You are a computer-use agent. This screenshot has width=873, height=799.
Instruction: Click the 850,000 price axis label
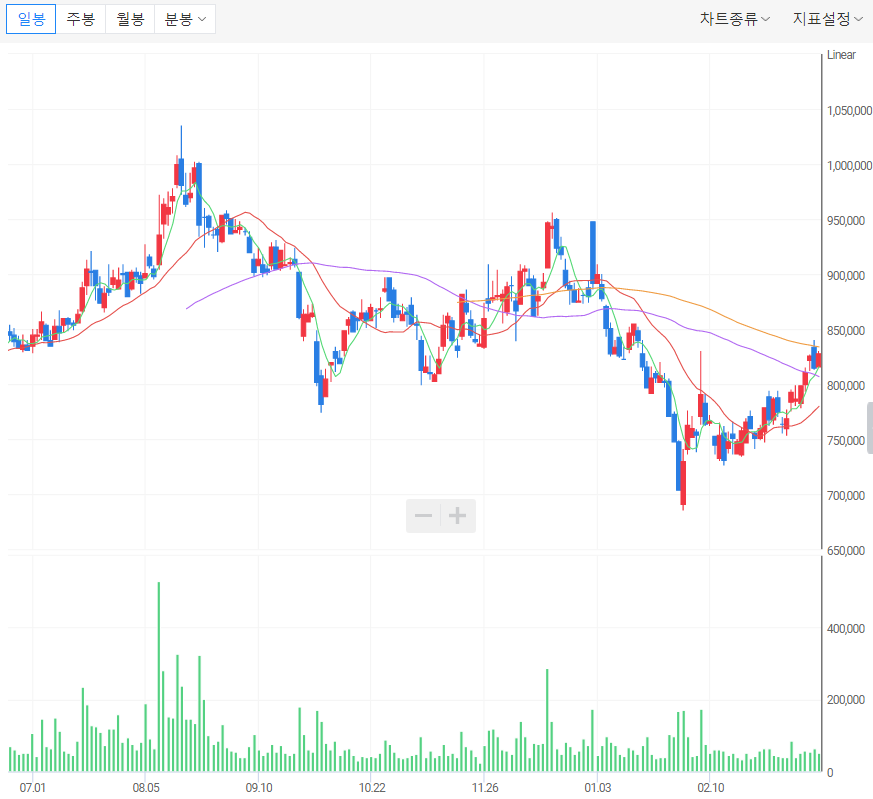(846, 331)
